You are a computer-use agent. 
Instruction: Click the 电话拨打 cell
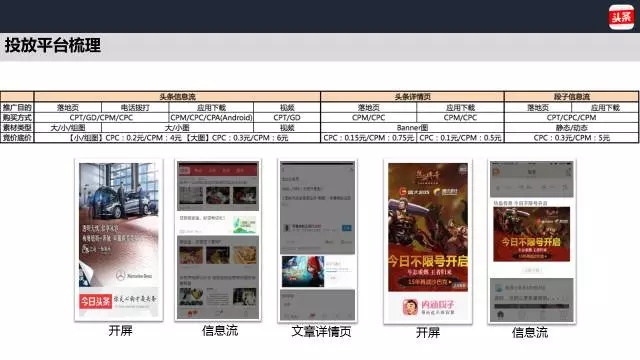pyautogui.click(x=135, y=108)
